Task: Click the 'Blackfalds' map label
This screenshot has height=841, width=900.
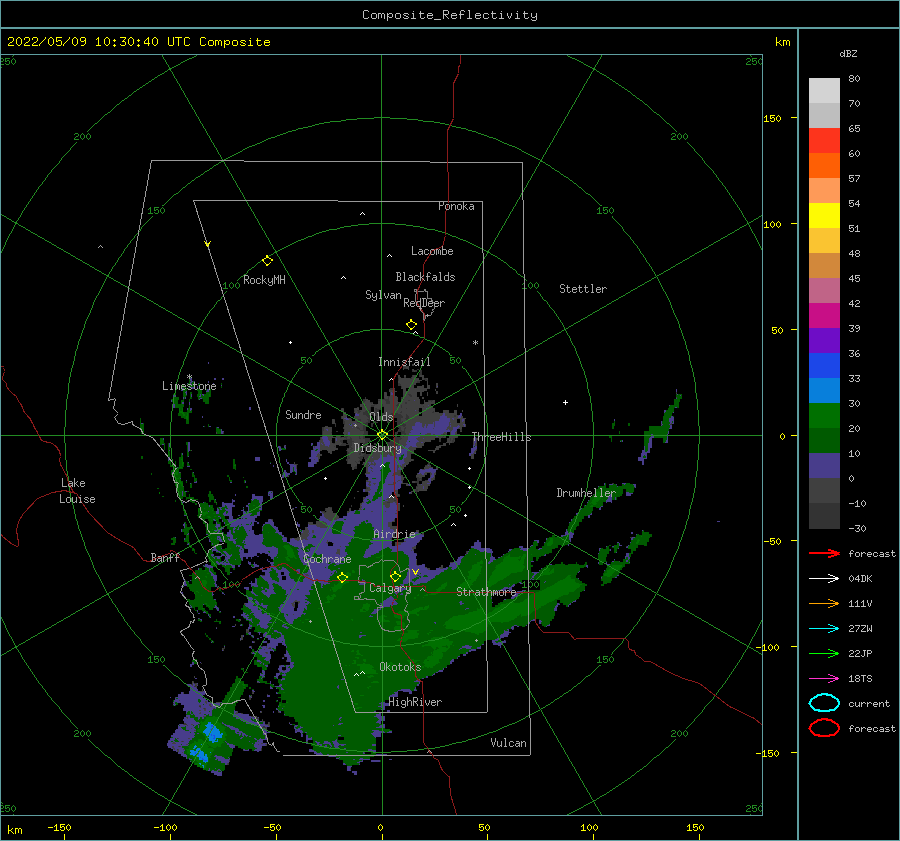Action: point(425,277)
